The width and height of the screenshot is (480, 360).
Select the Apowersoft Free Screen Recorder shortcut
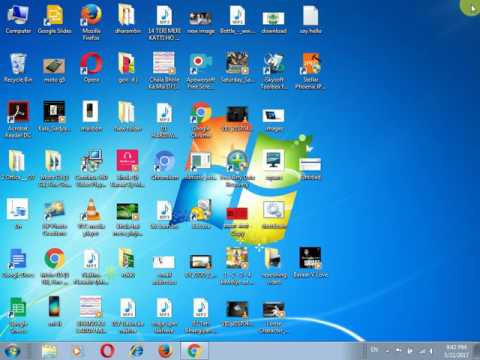(200, 72)
